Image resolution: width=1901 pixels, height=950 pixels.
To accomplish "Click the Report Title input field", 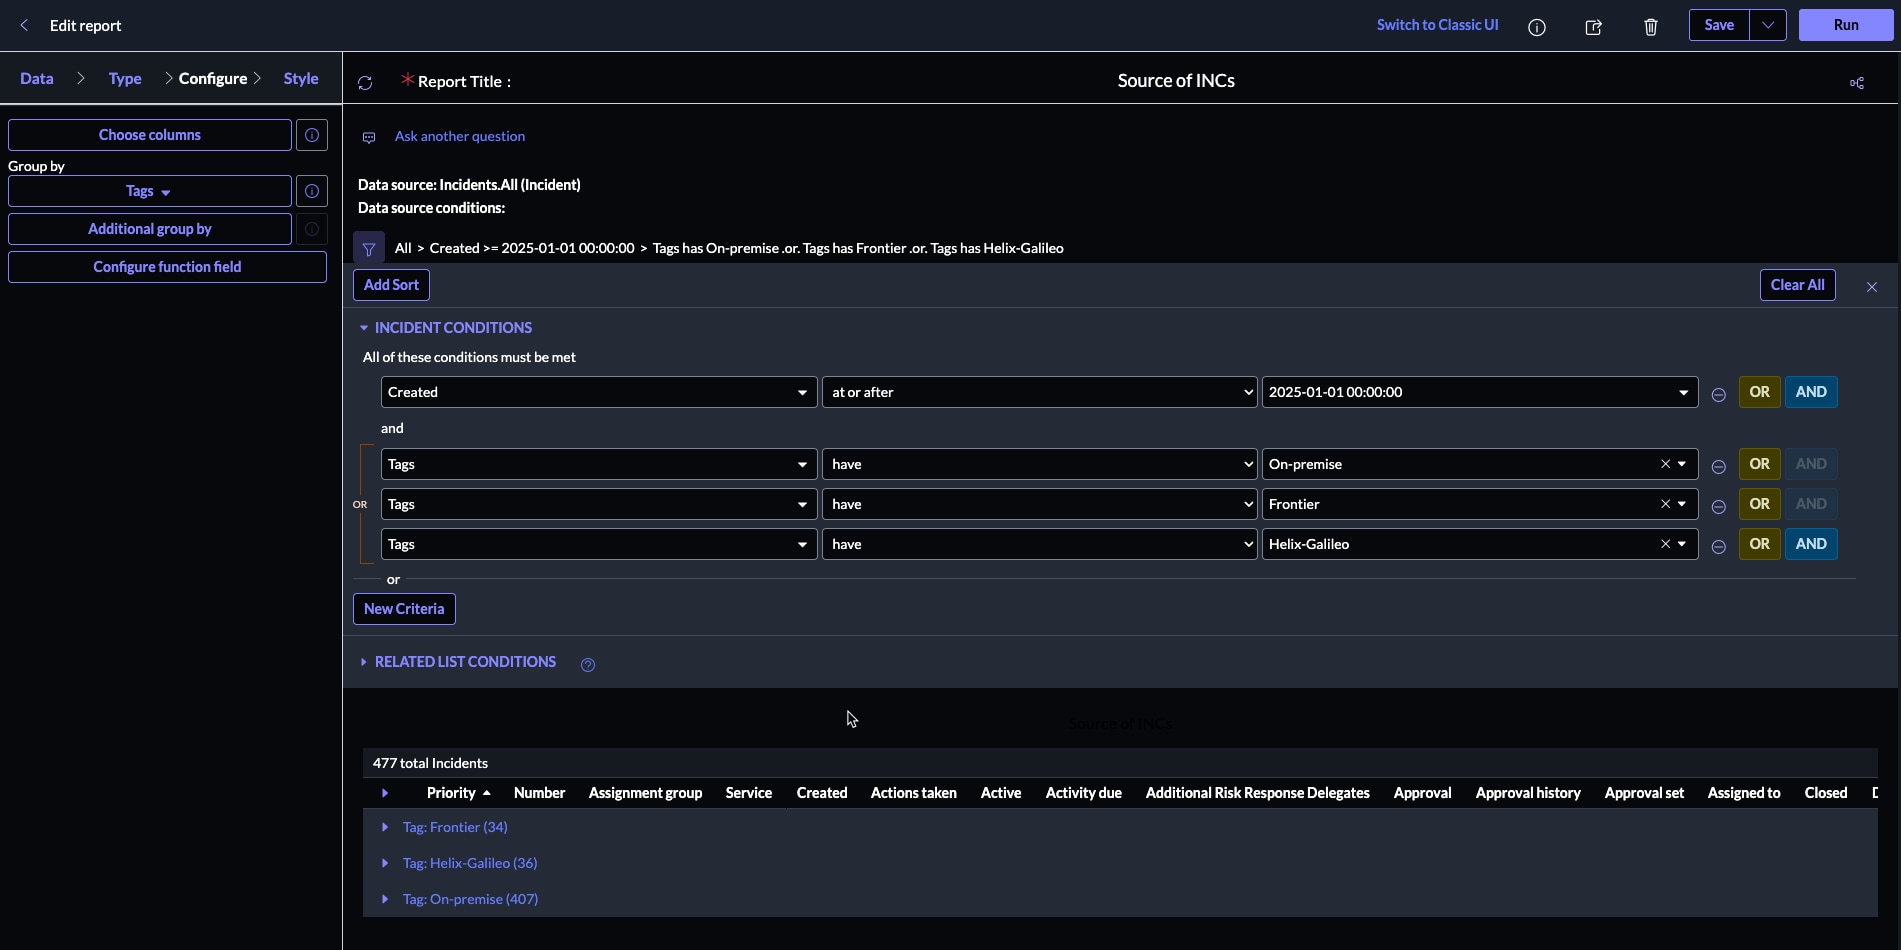I will (x=1175, y=81).
